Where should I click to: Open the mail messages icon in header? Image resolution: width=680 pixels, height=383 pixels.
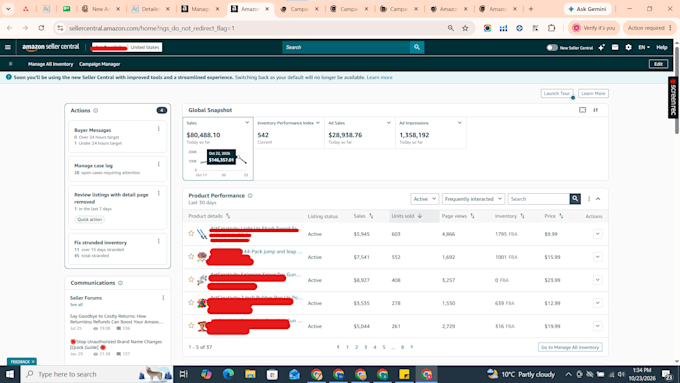pos(615,47)
